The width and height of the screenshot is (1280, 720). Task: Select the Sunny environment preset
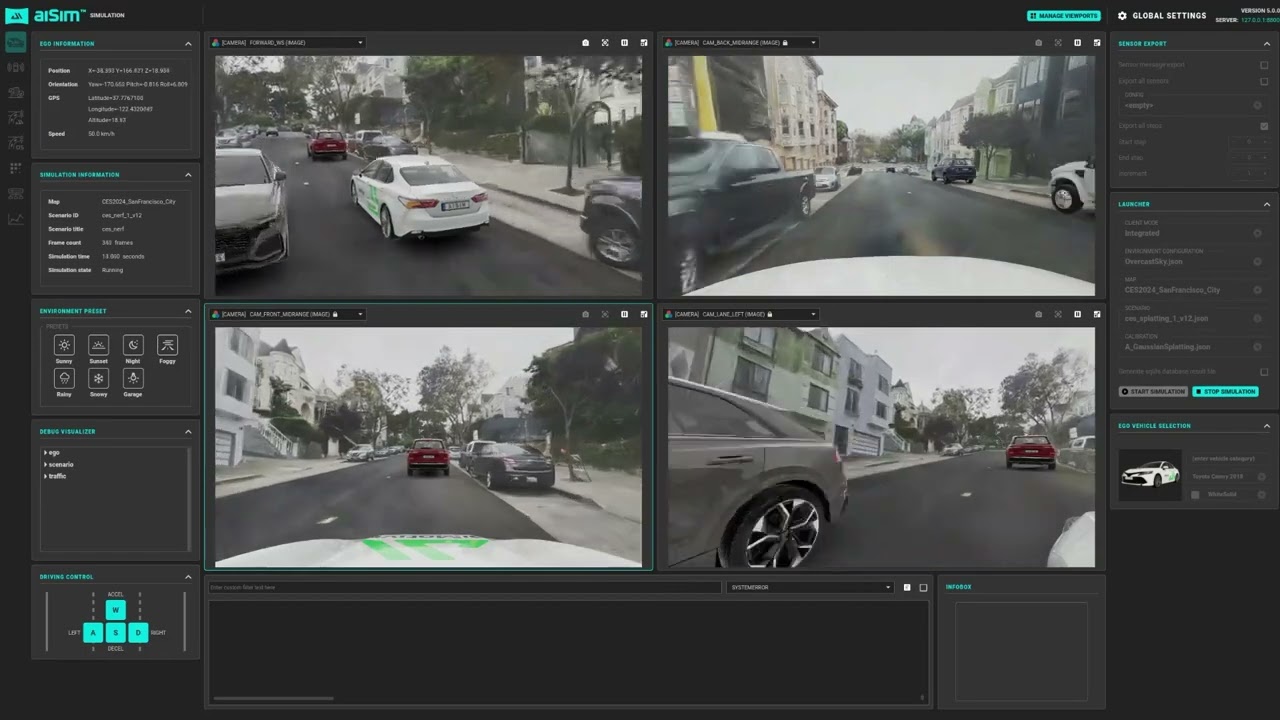(x=64, y=345)
